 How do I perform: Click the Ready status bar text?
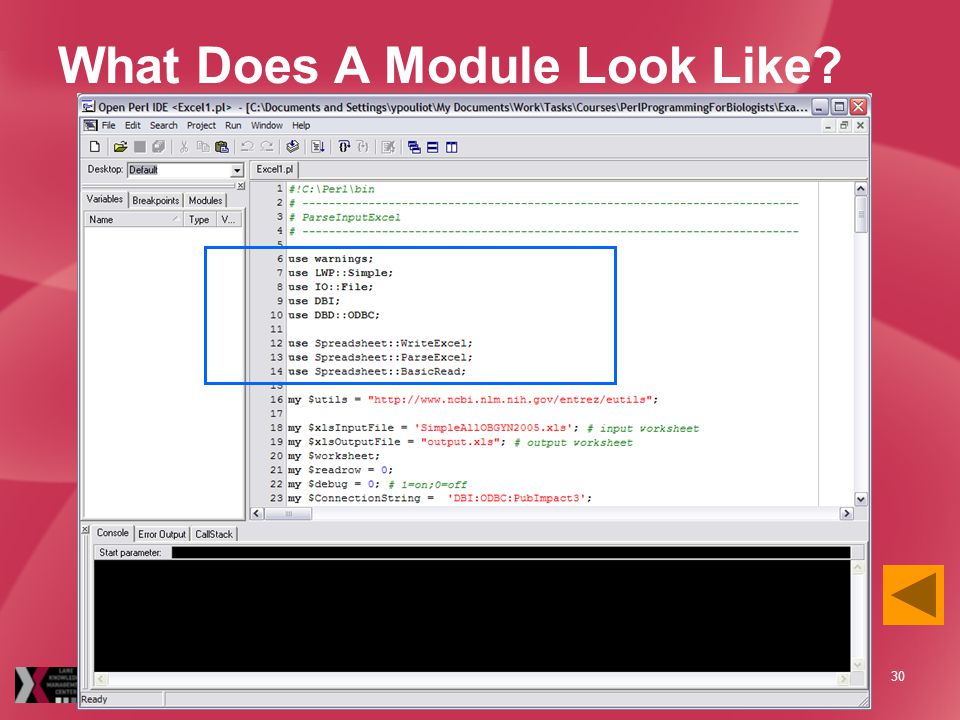click(x=94, y=699)
